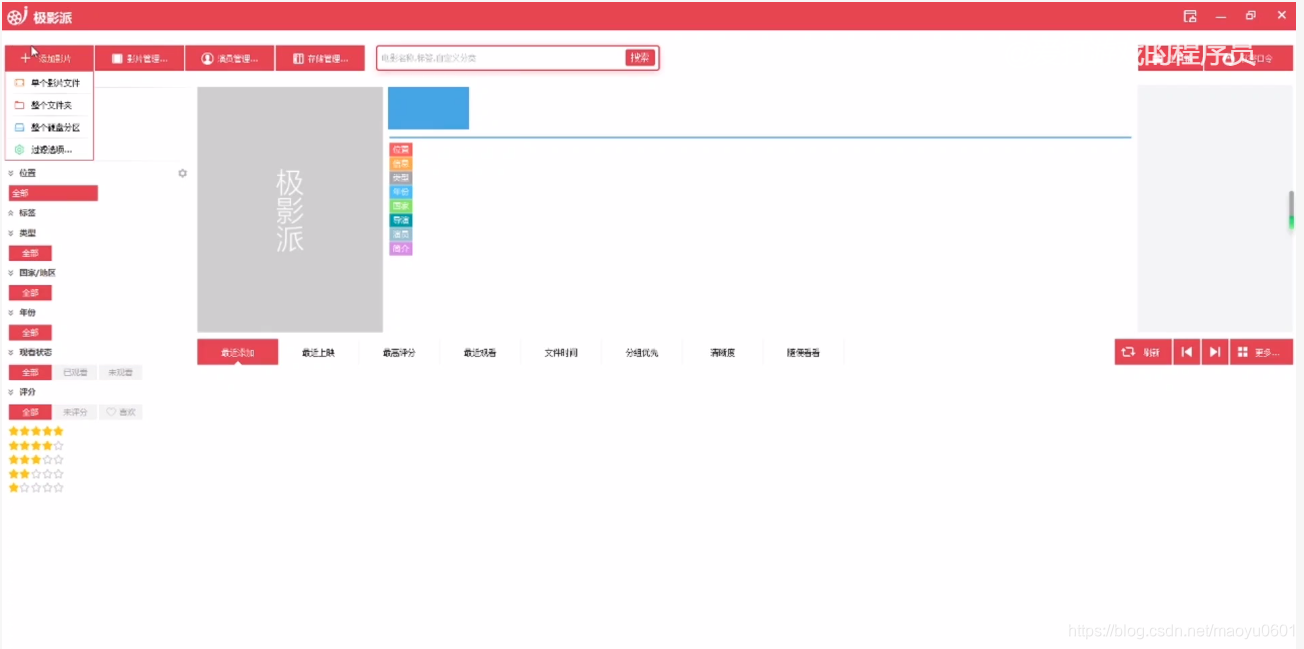Switch to 最近上映 recently released tab
The image size is (1304, 649).
(318, 352)
